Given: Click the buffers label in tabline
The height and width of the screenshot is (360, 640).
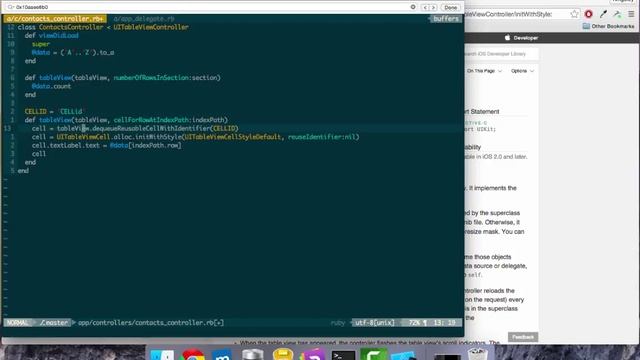Looking at the screenshot, I should coord(446,19).
